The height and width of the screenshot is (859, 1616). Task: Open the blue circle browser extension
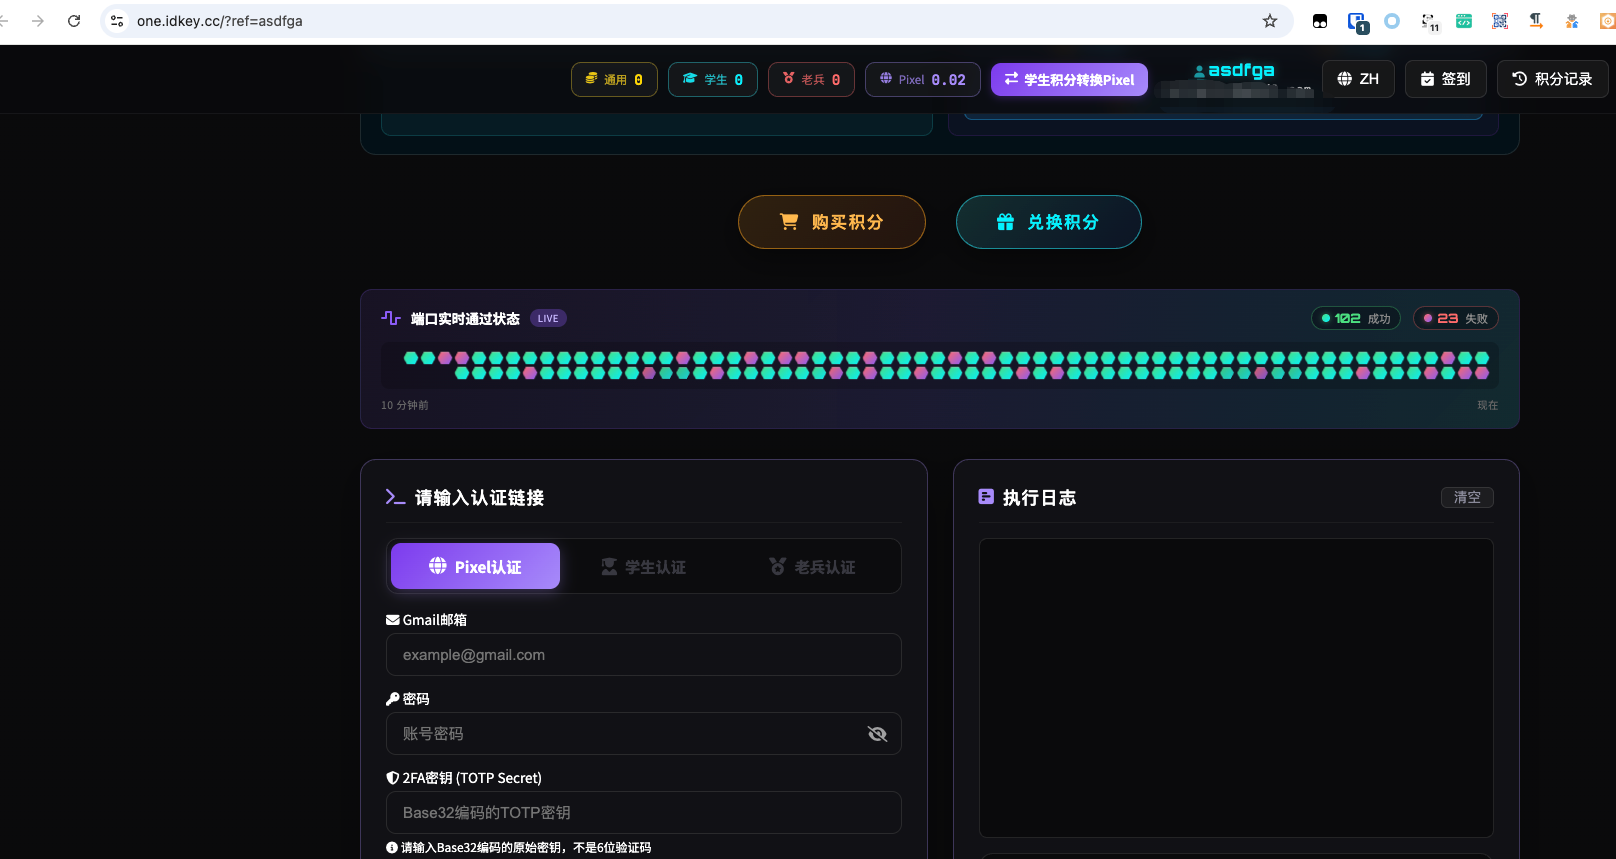point(1392,21)
